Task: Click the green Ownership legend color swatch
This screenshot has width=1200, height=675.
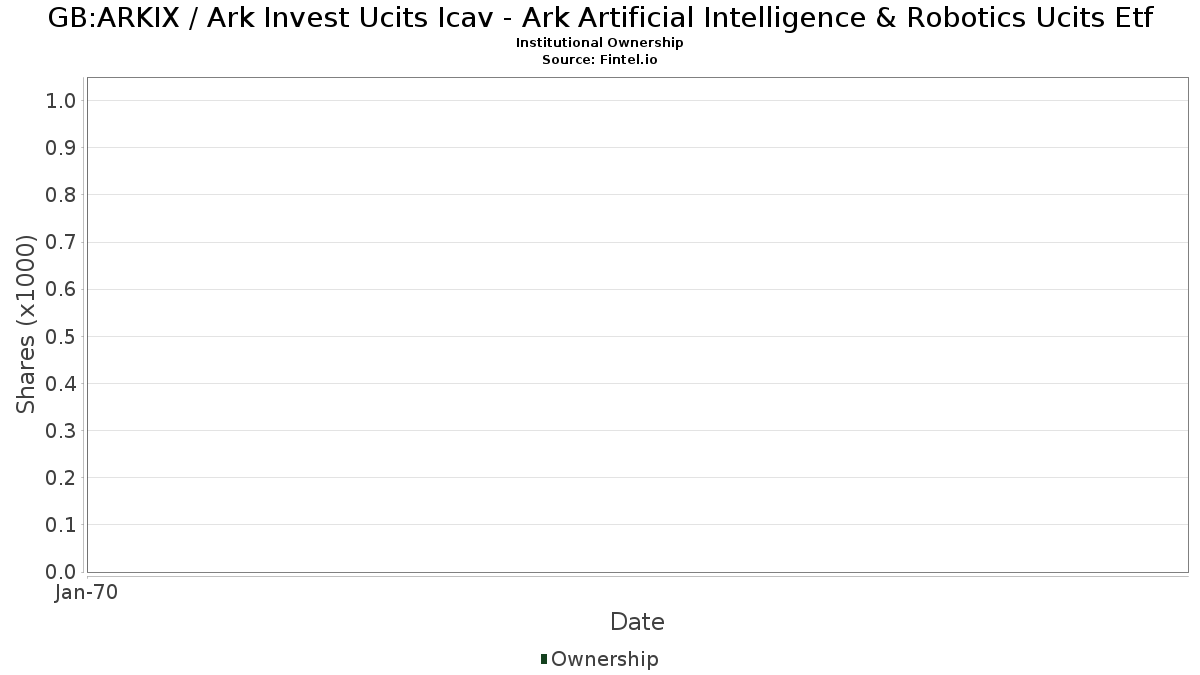Action: click(x=544, y=658)
